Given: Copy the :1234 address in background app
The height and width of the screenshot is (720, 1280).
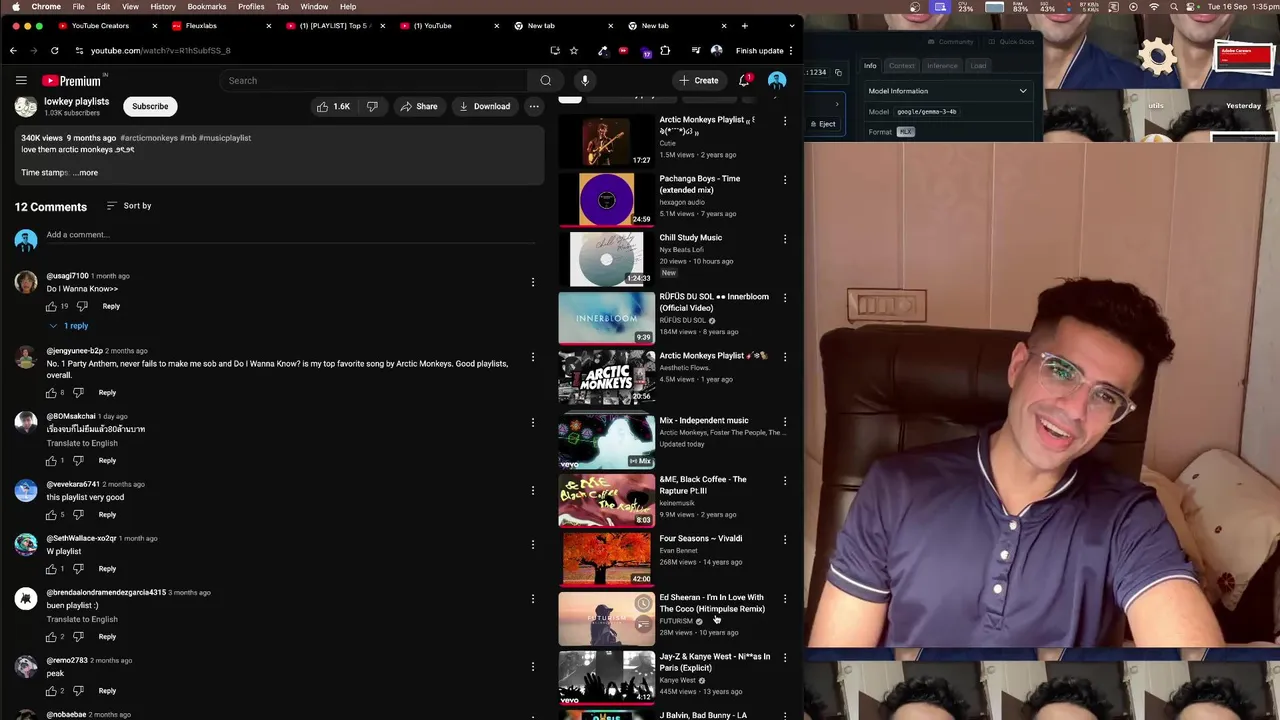Looking at the screenshot, I should 838,72.
